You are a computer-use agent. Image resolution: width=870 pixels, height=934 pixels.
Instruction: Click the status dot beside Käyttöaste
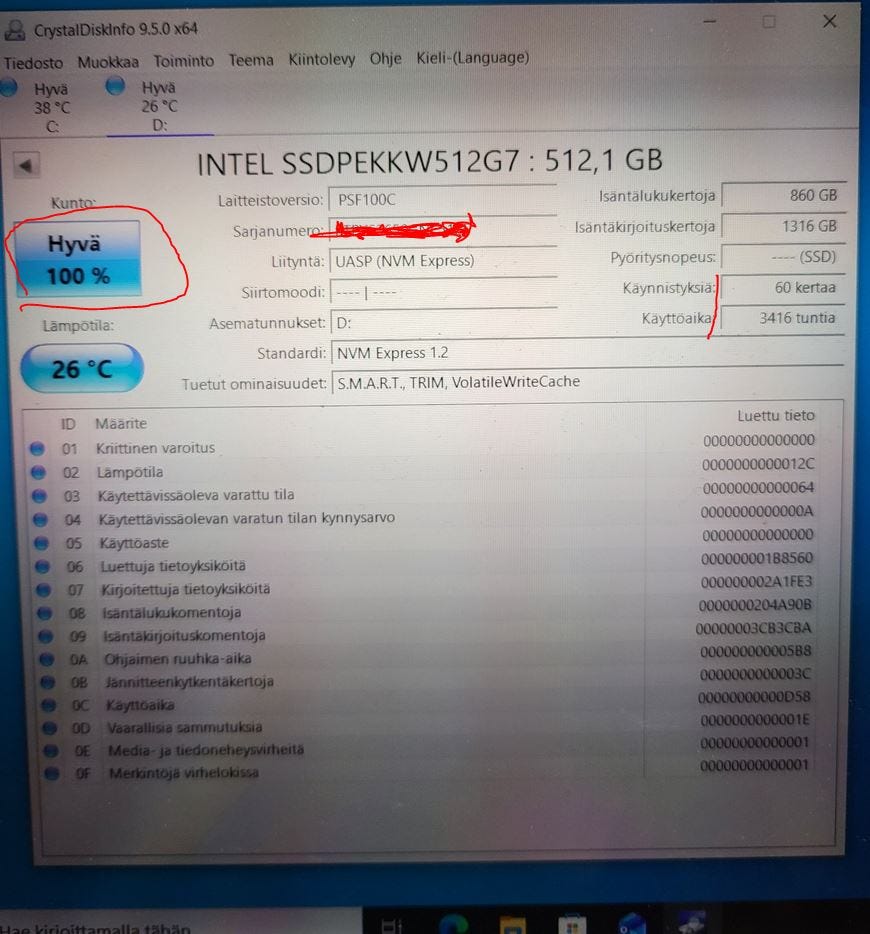pos(41,543)
